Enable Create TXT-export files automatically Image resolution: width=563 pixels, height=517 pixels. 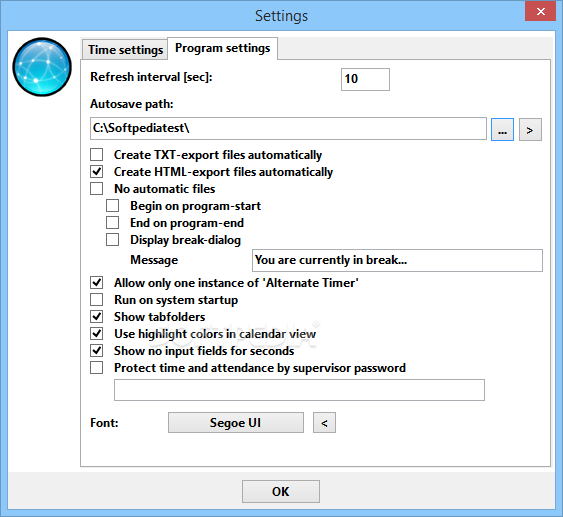click(x=97, y=155)
